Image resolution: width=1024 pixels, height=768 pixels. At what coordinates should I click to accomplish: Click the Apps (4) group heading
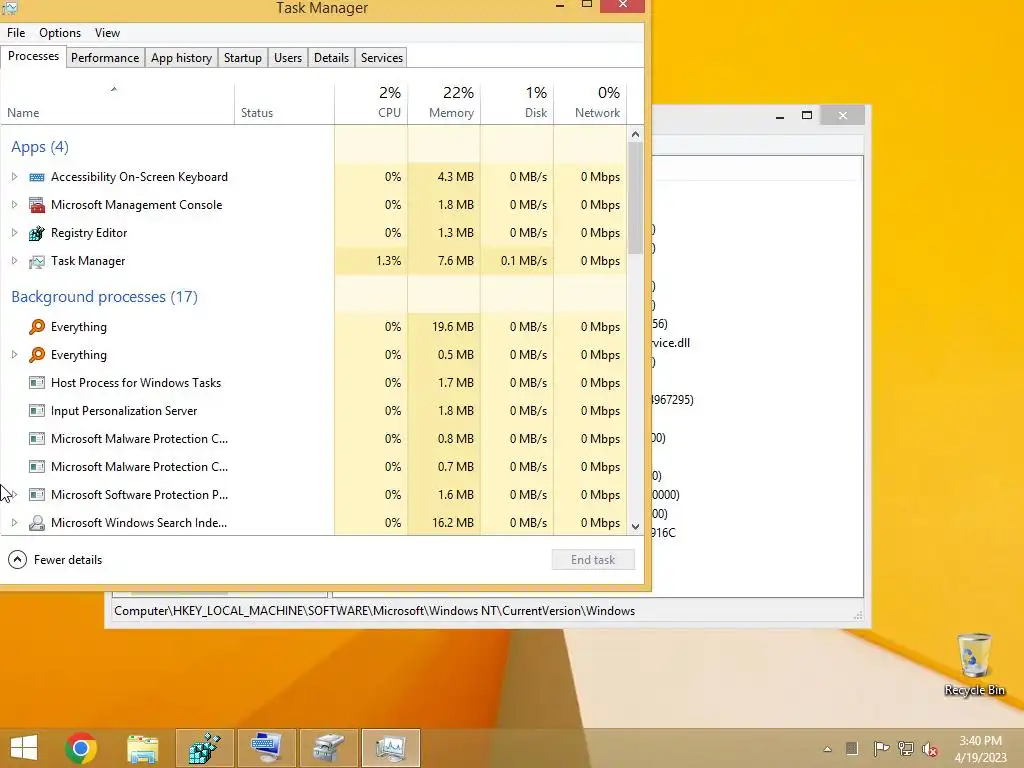point(40,147)
